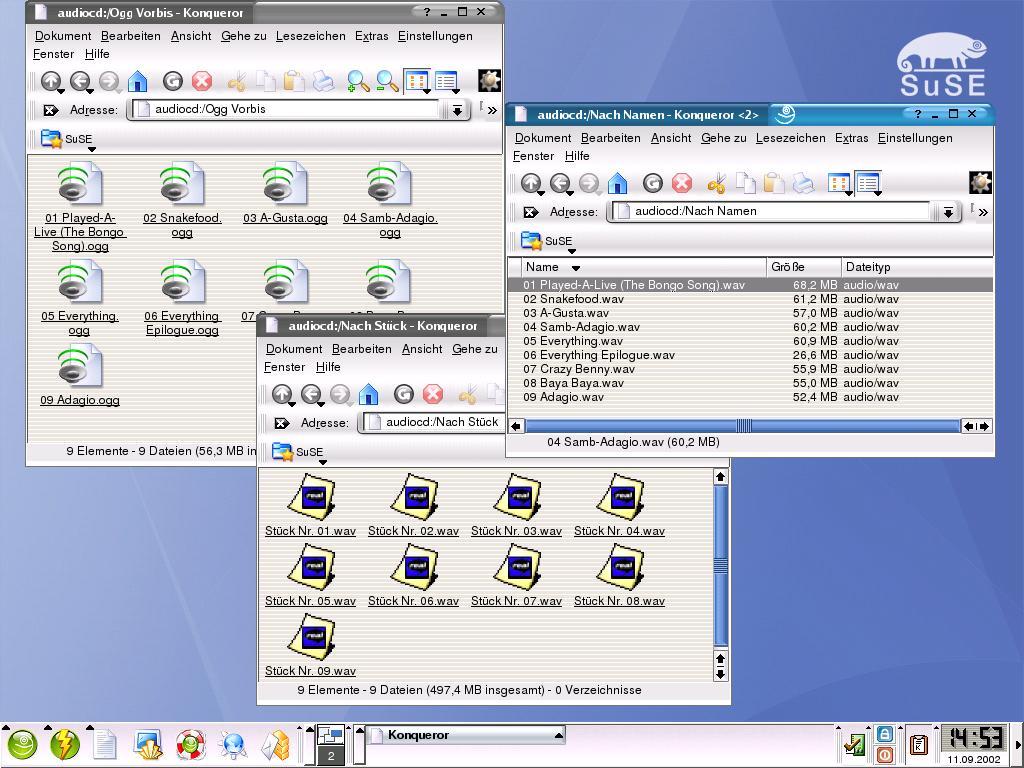Click Home icon in Nach Stück window
Image resolution: width=1024 pixels, height=768 pixels.
368,394
